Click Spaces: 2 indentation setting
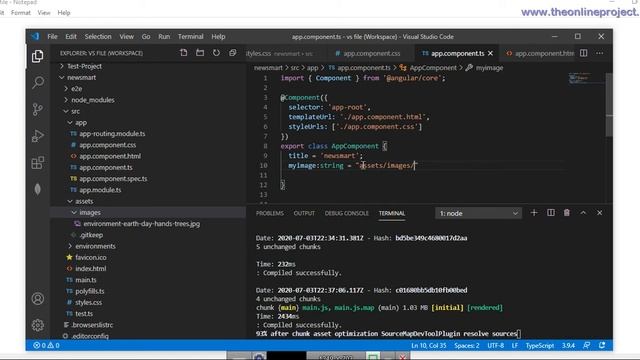 pos(467,345)
